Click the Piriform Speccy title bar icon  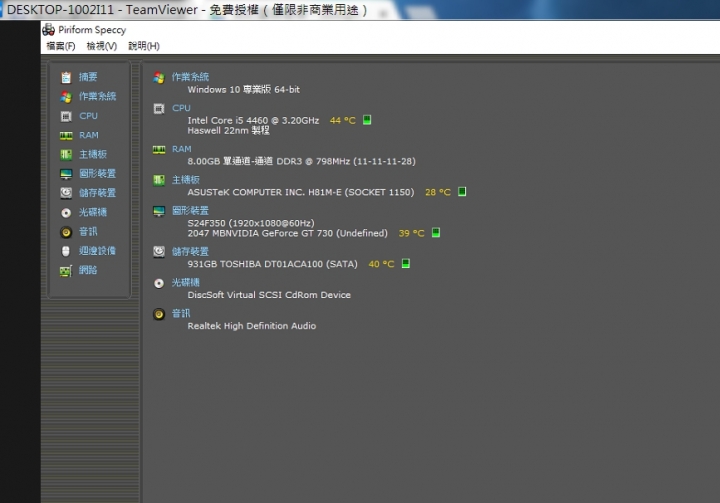pos(49,30)
